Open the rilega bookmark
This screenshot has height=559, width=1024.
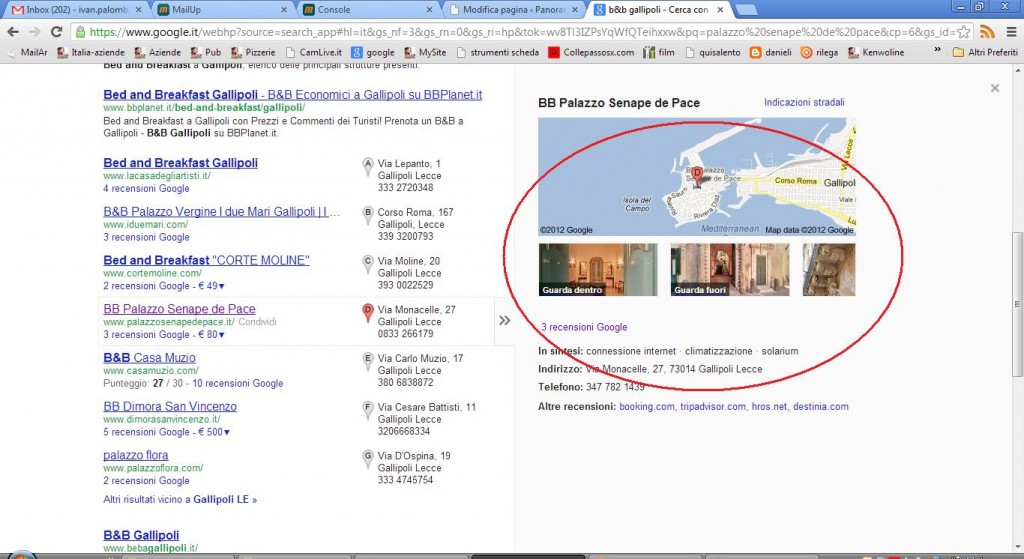(820, 52)
